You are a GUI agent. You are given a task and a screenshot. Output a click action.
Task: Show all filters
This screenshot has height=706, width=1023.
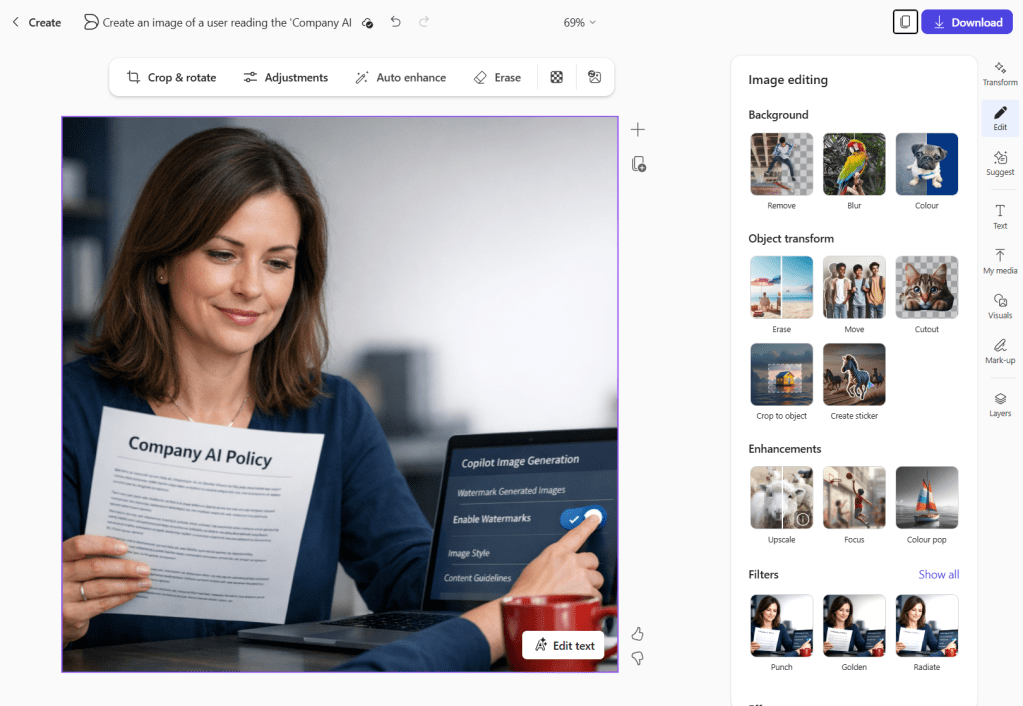pyautogui.click(x=938, y=574)
